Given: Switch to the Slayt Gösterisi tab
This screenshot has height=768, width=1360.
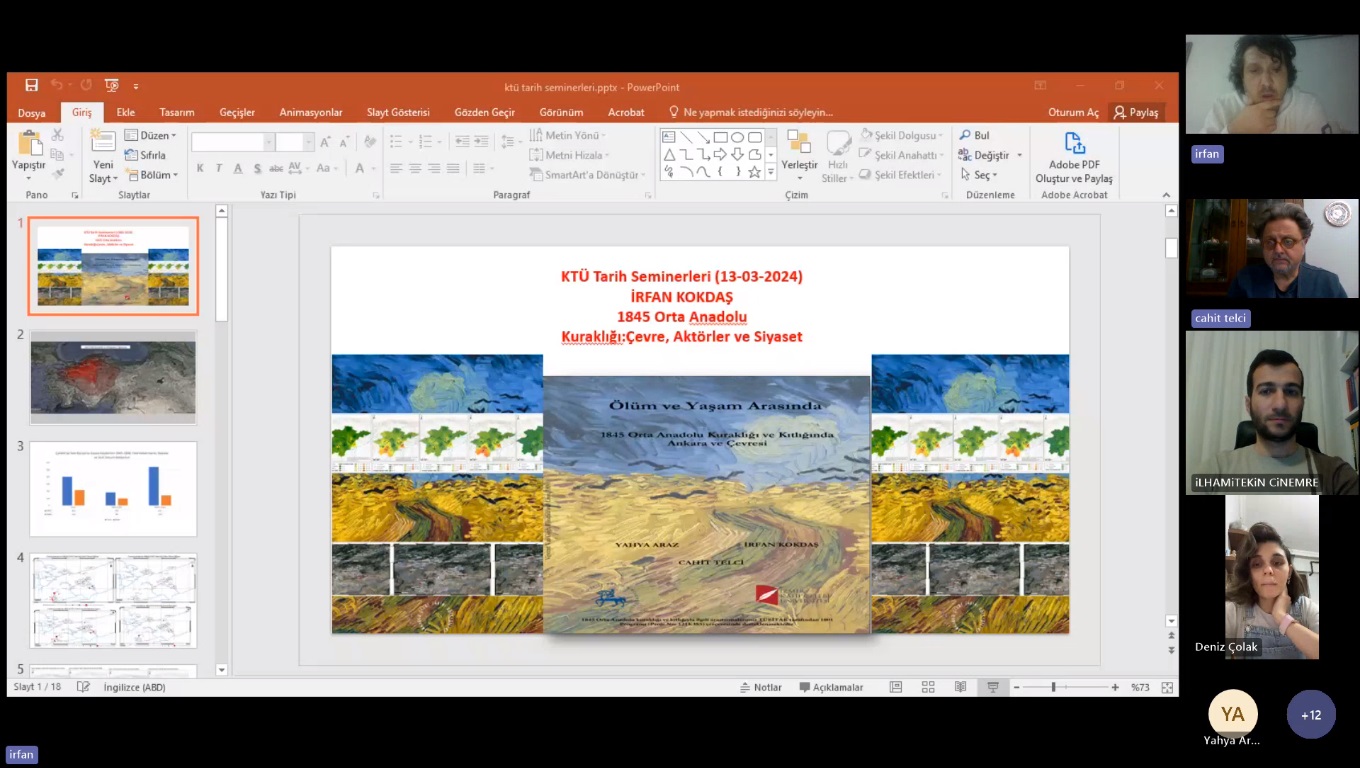Looking at the screenshot, I should point(398,113).
